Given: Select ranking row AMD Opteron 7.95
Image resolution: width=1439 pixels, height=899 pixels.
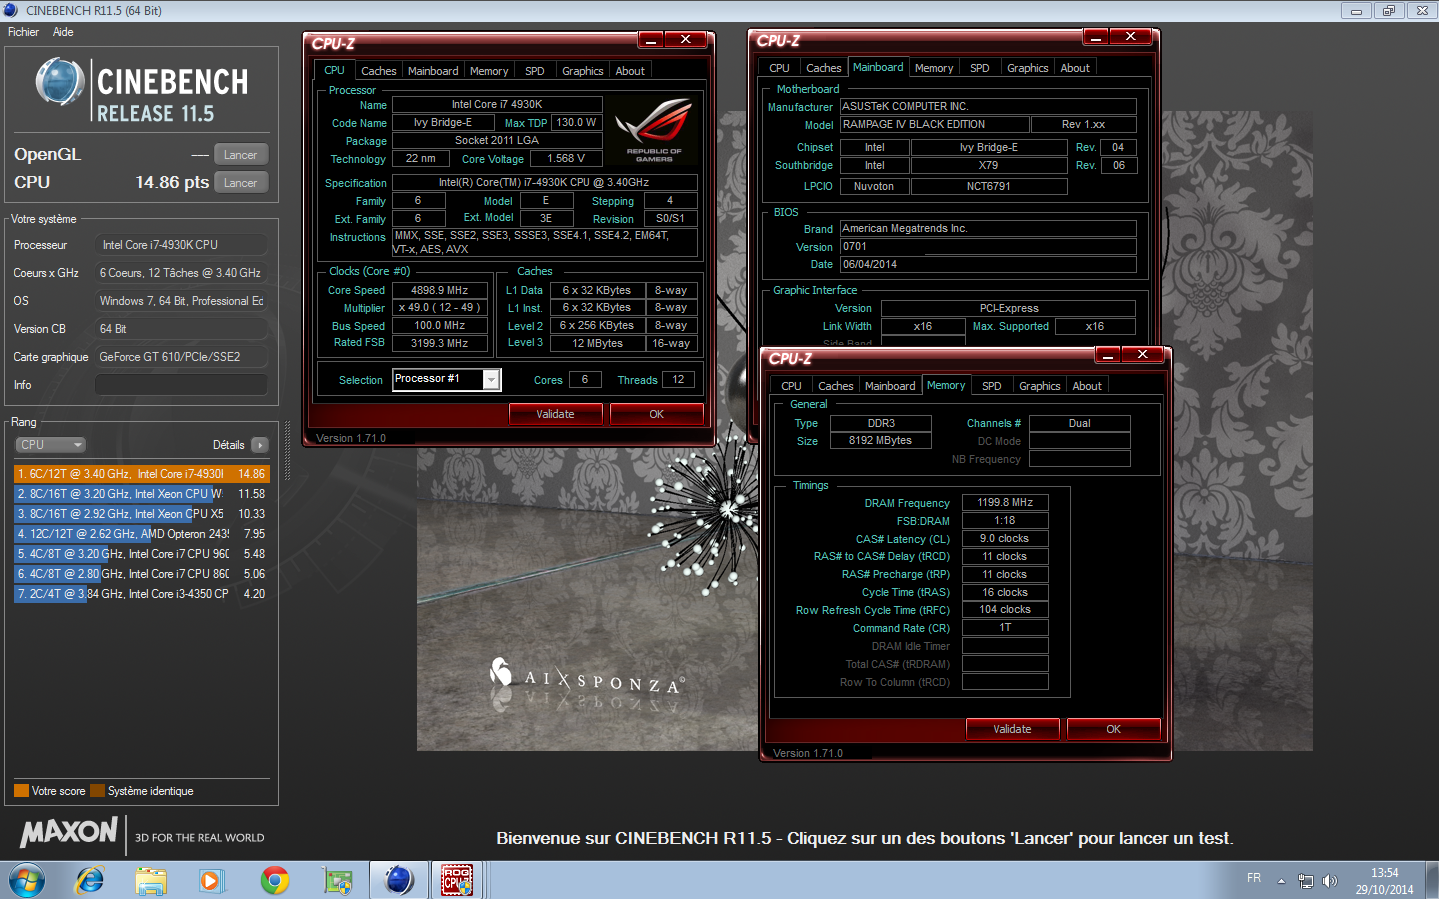Looking at the screenshot, I should pyautogui.click(x=141, y=534).
